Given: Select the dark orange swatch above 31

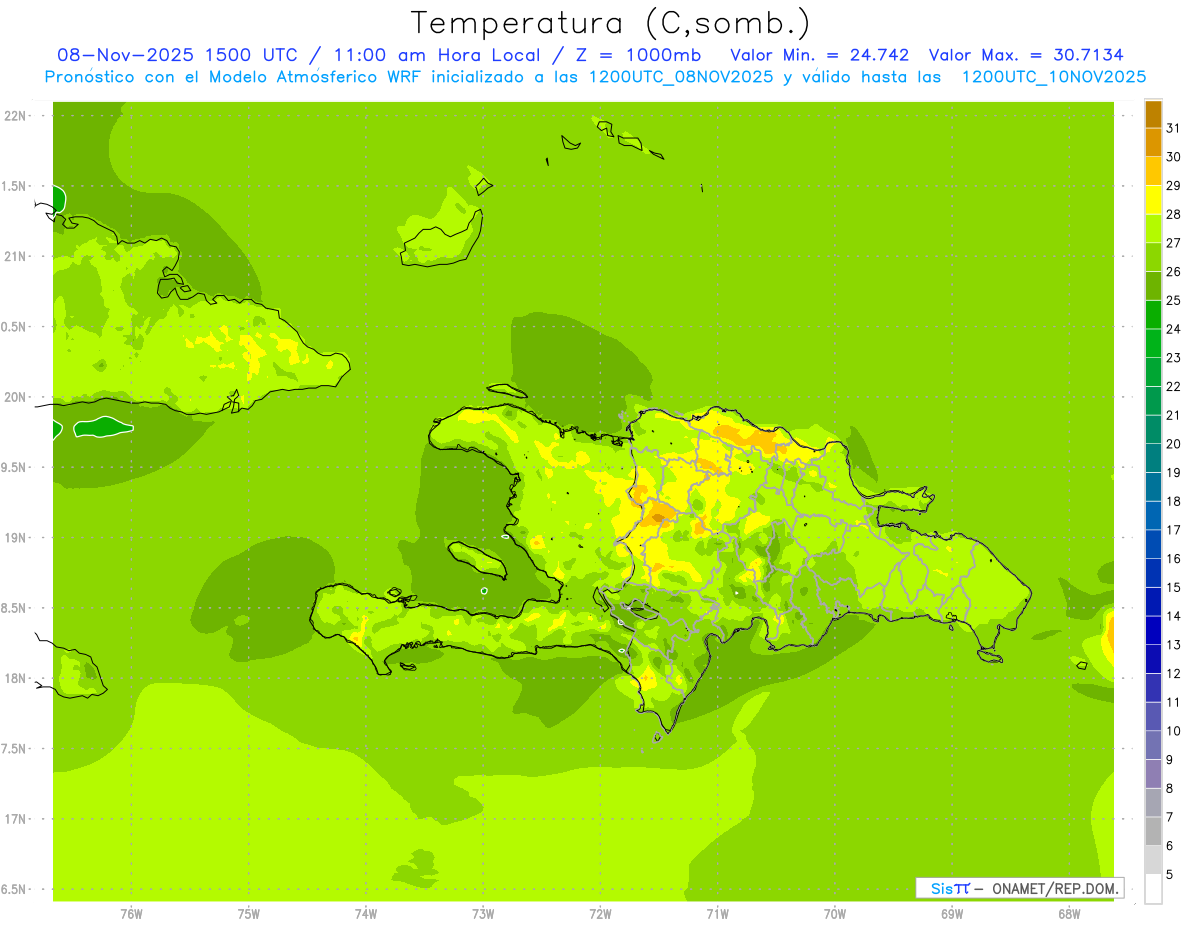Looking at the screenshot, I should [x=1153, y=114].
